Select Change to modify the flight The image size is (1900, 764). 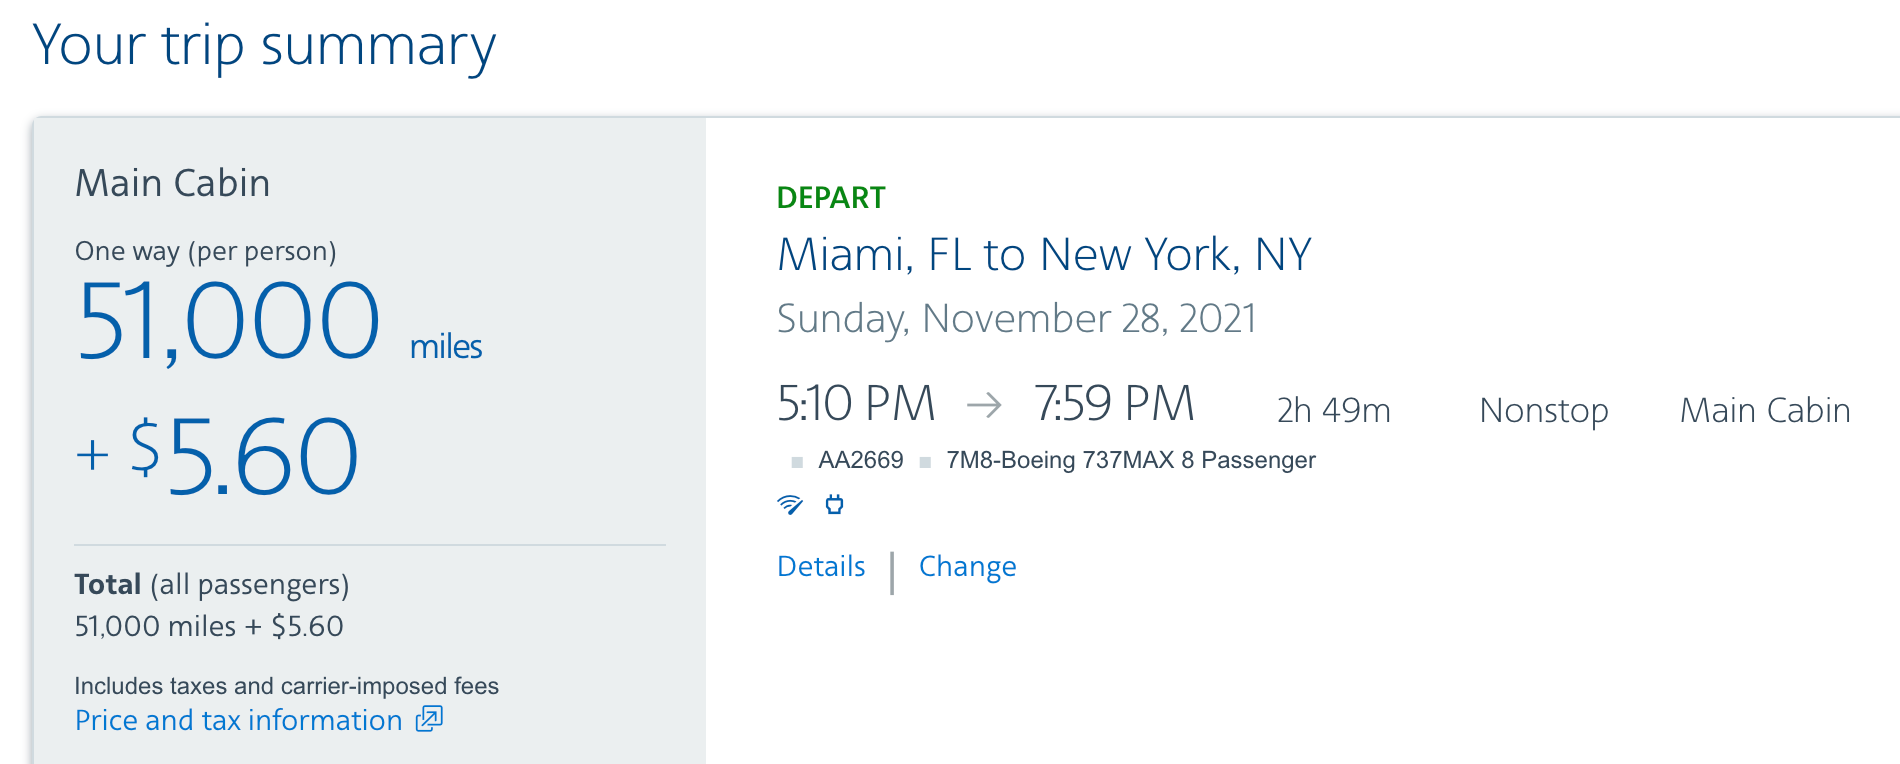click(967, 566)
